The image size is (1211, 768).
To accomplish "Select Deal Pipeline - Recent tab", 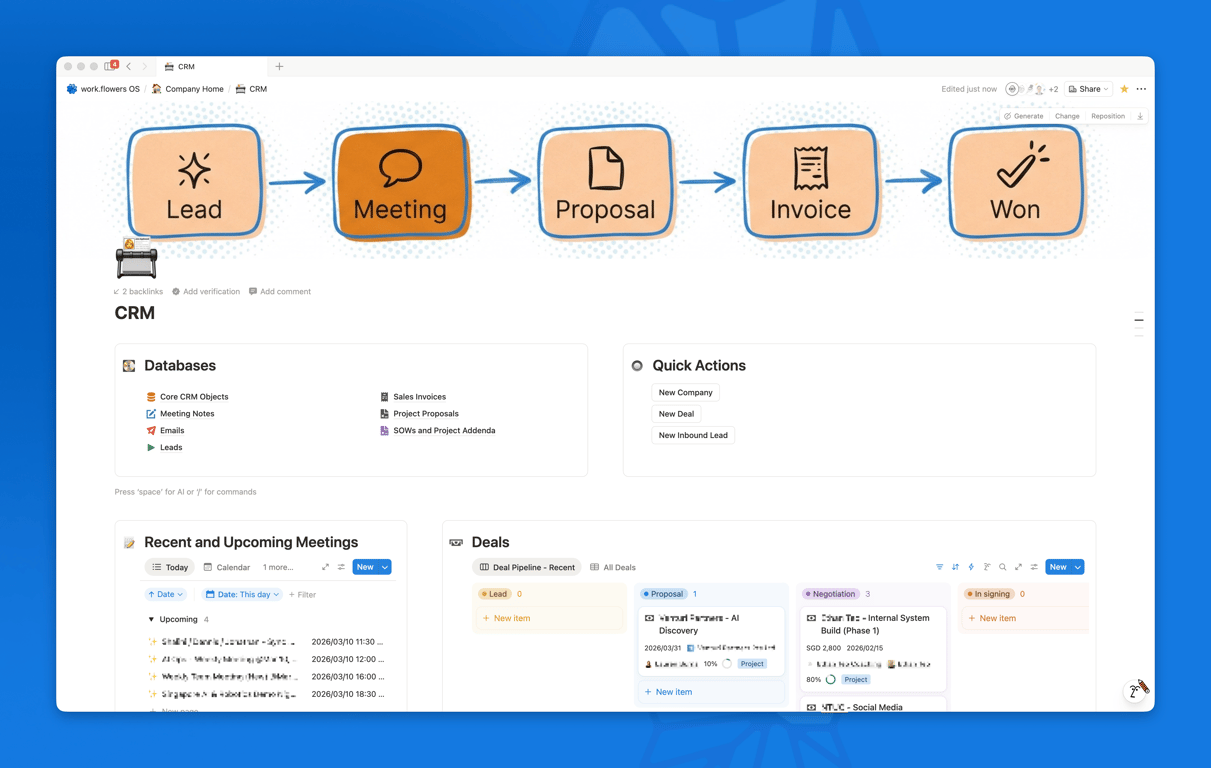I will (x=527, y=567).
